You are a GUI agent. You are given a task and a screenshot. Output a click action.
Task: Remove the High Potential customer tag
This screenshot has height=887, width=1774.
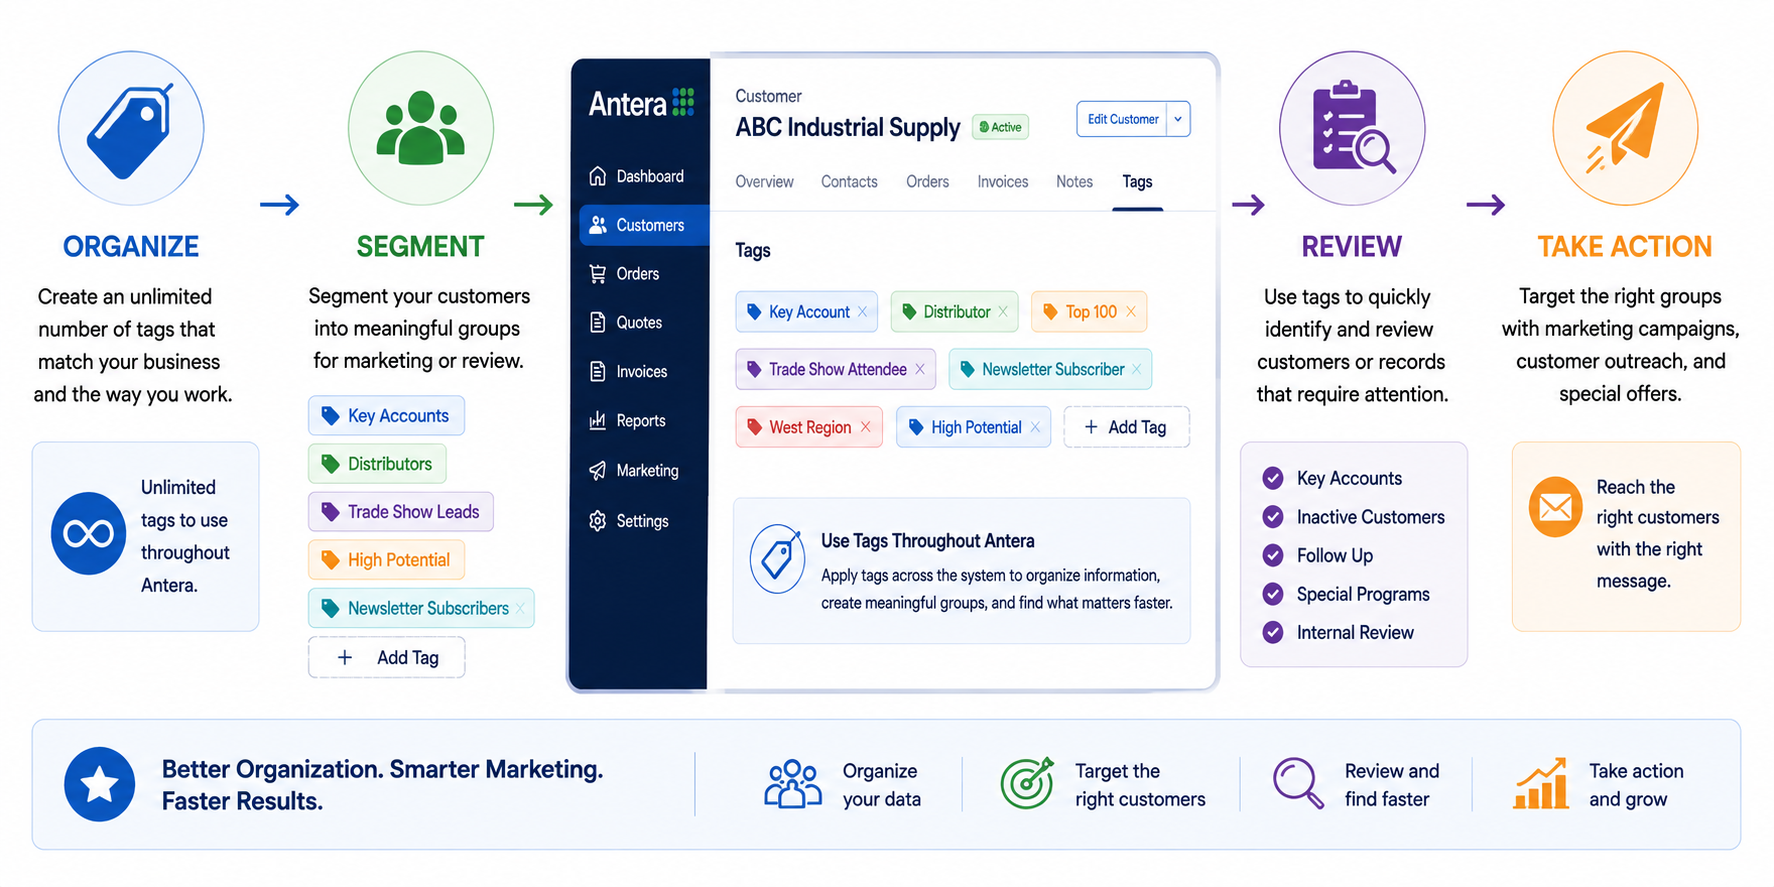coord(1035,427)
